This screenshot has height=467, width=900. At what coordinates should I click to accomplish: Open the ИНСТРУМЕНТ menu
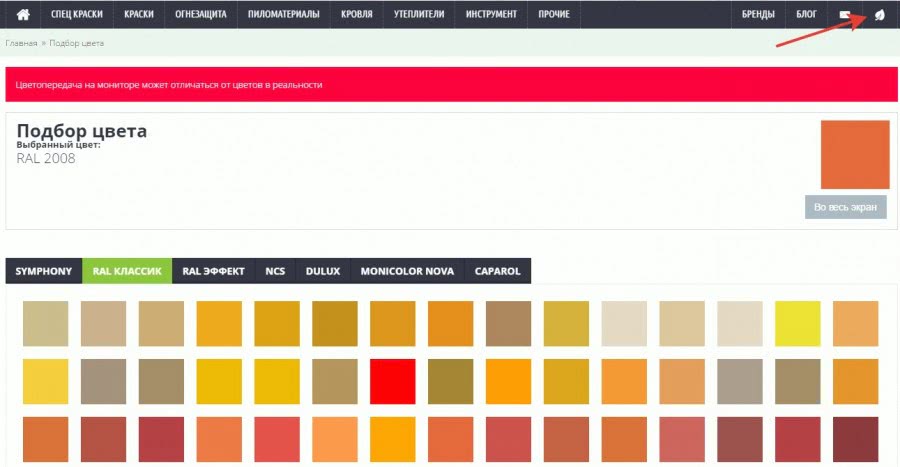tap(491, 15)
